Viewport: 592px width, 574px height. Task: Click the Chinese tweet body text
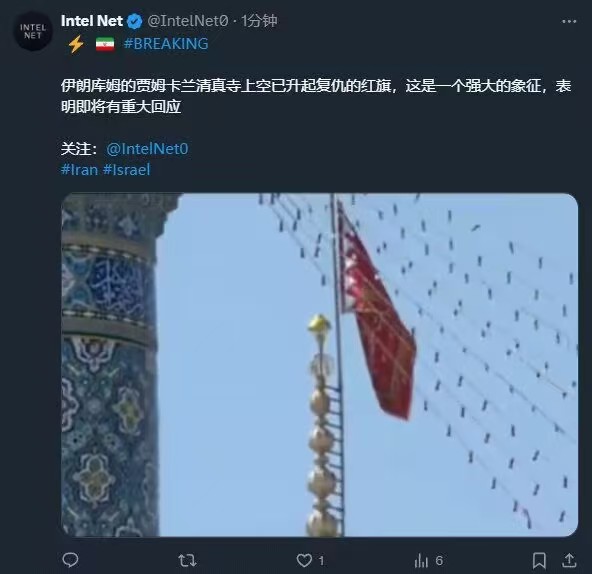click(x=316, y=96)
